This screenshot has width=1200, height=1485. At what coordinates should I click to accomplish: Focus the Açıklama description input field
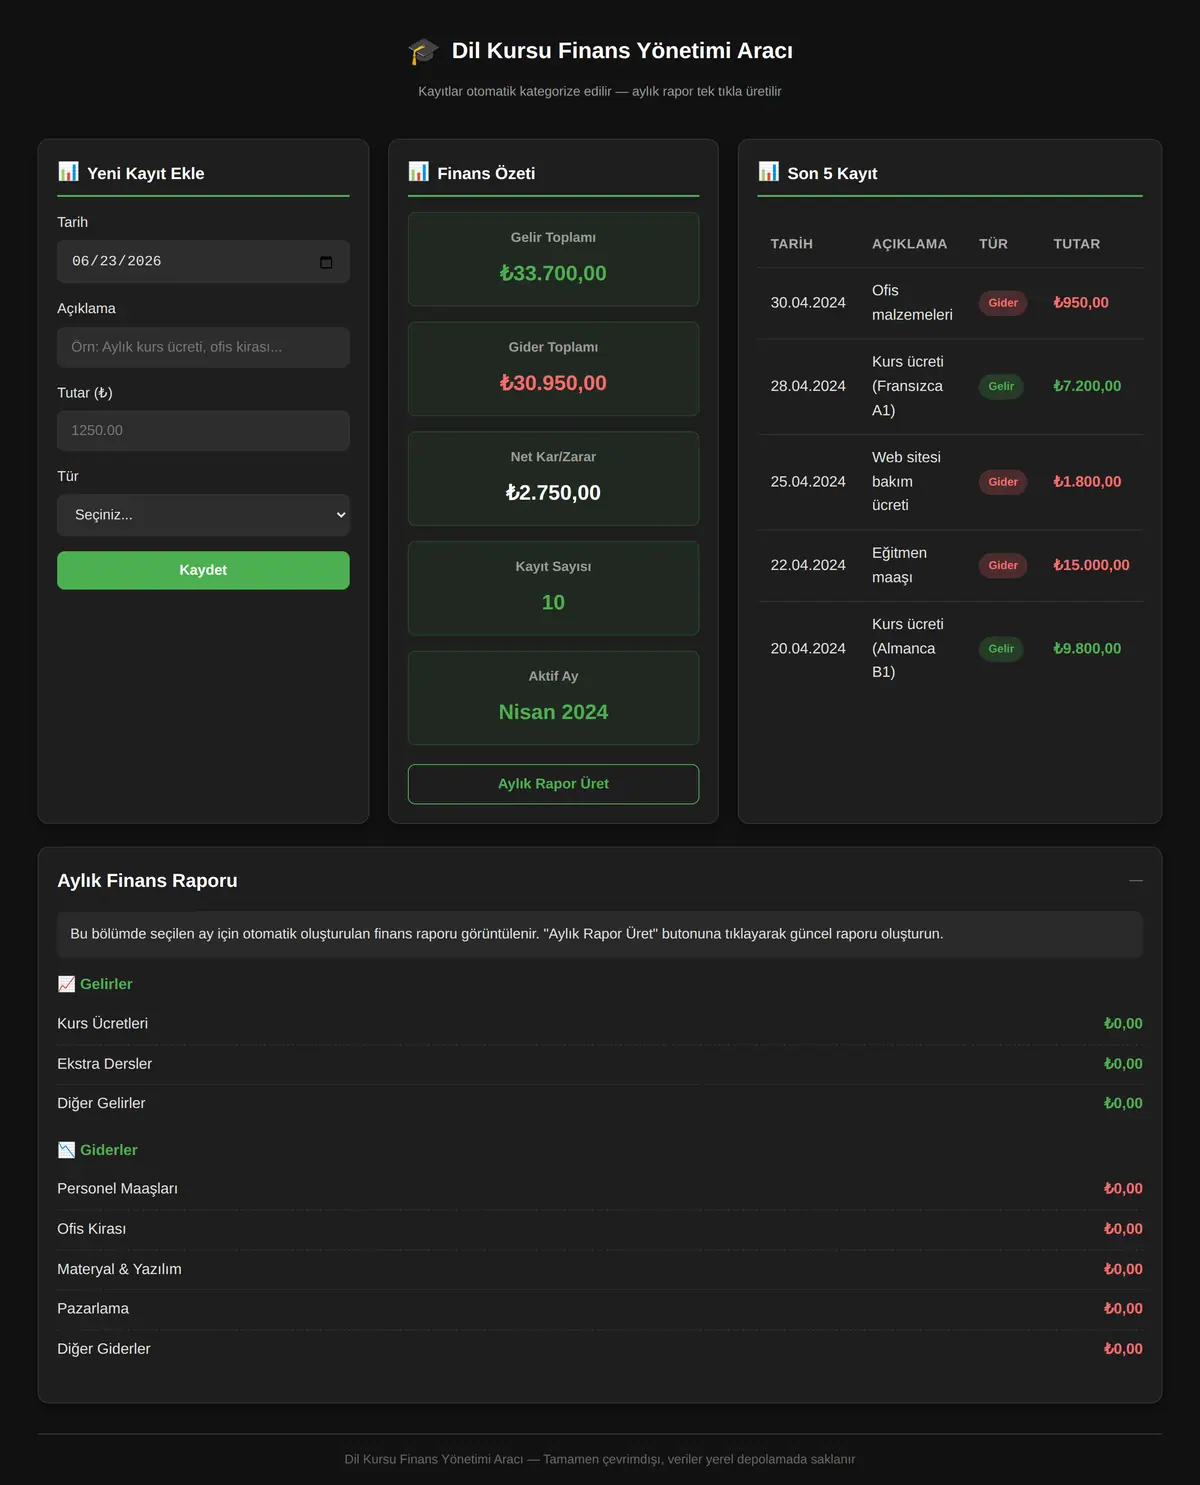click(203, 347)
